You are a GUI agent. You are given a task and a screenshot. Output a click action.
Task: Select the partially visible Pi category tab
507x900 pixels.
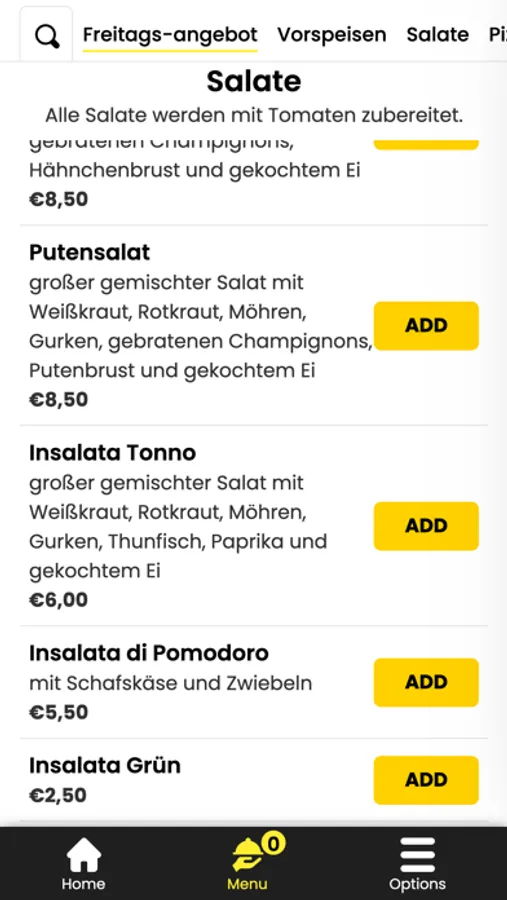click(497, 35)
